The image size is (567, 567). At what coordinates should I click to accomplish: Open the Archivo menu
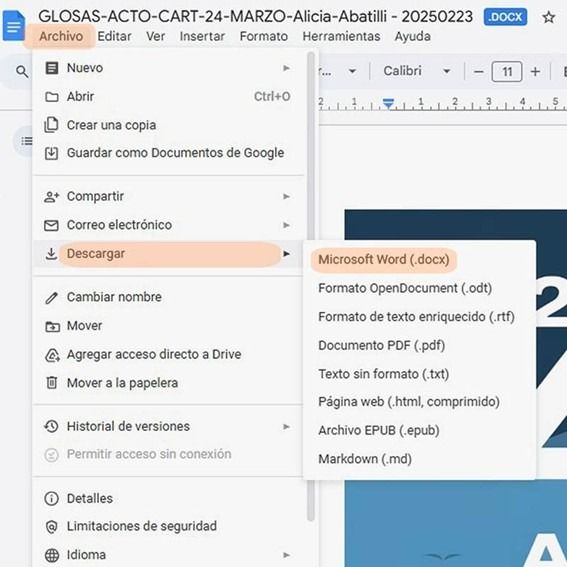[61, 36]
